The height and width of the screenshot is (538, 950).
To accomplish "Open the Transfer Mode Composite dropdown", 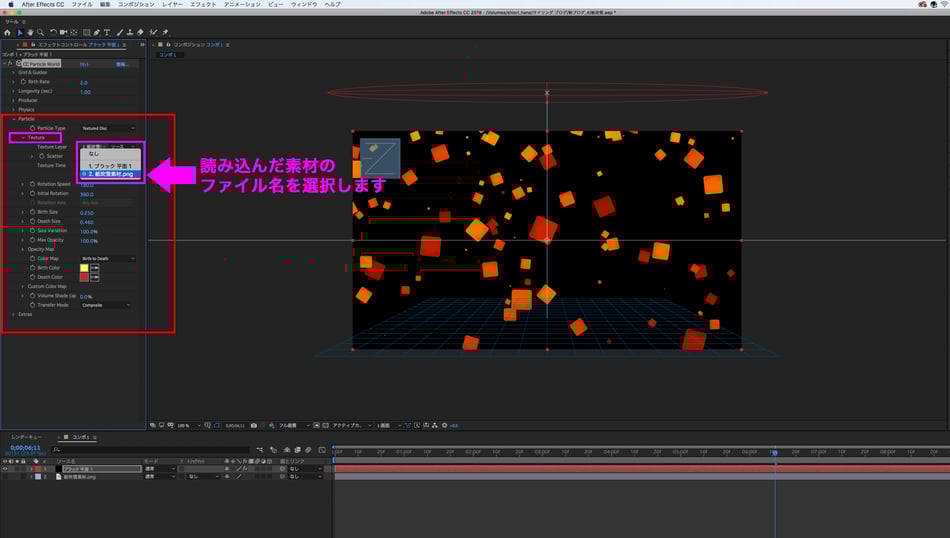I will (x=106, y=305).
